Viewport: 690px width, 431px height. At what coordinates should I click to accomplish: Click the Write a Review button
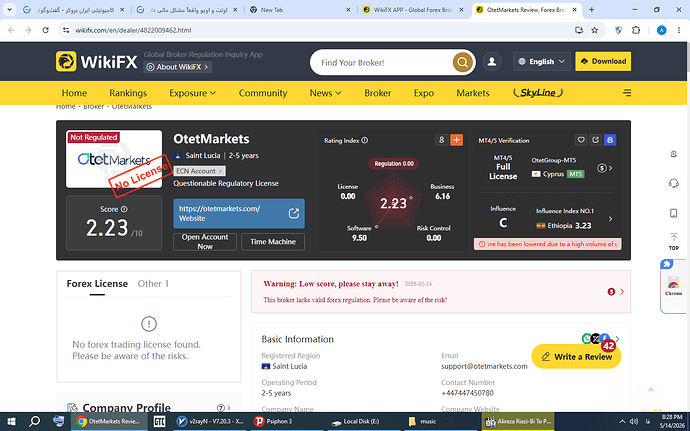point(576,357)
